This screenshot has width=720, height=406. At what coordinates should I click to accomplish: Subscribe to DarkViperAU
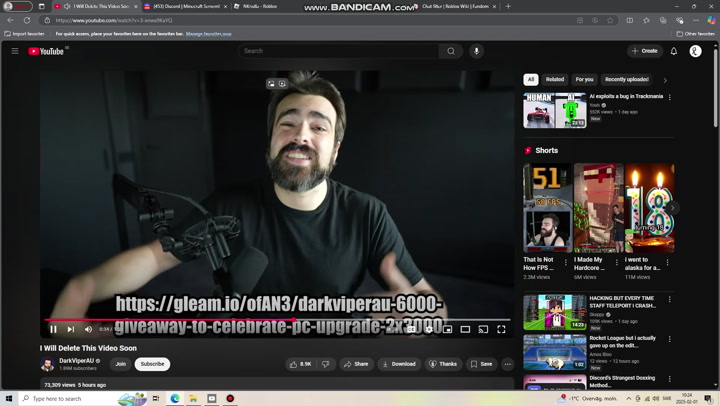tap(152, 364)
